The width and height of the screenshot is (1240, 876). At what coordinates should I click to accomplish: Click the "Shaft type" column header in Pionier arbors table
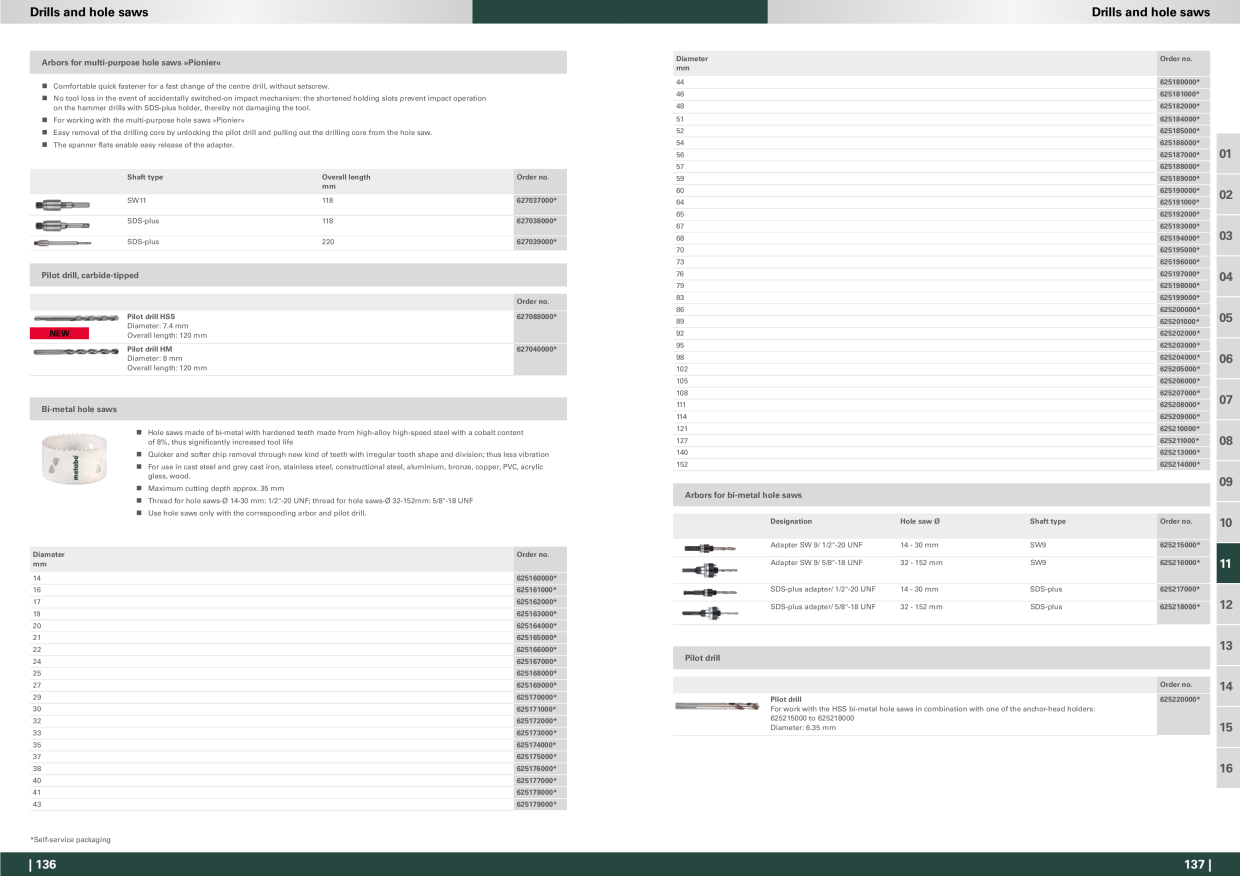pyautogui.click(x=145, y=177)
